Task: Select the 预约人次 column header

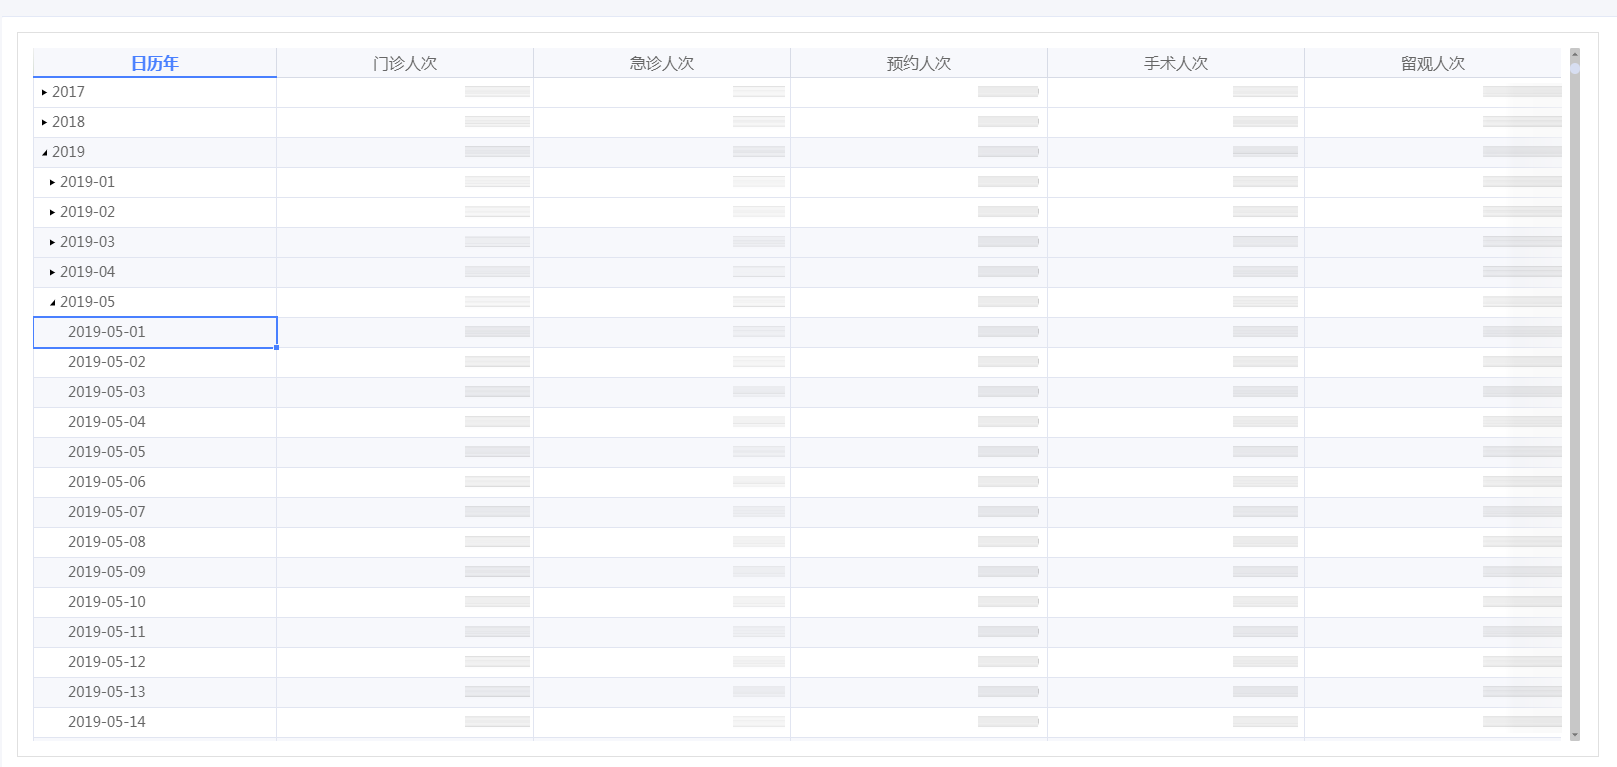Action: pos(919,63)
